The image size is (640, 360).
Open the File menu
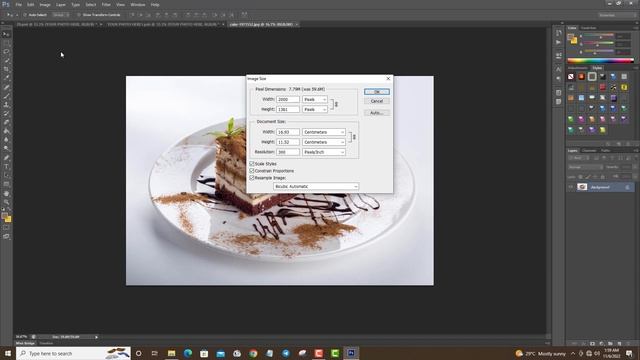coord(18,4)
